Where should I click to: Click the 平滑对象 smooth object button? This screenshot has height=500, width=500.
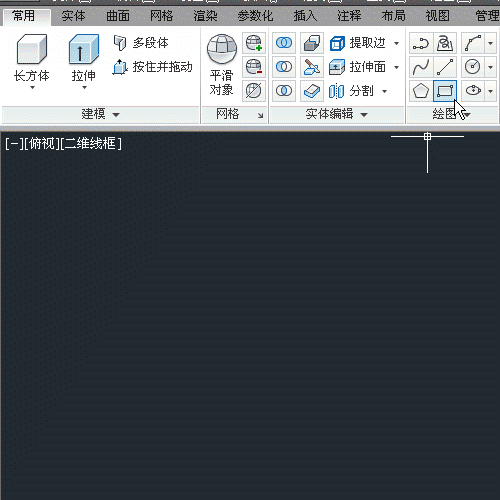click(x=222, y=65)
